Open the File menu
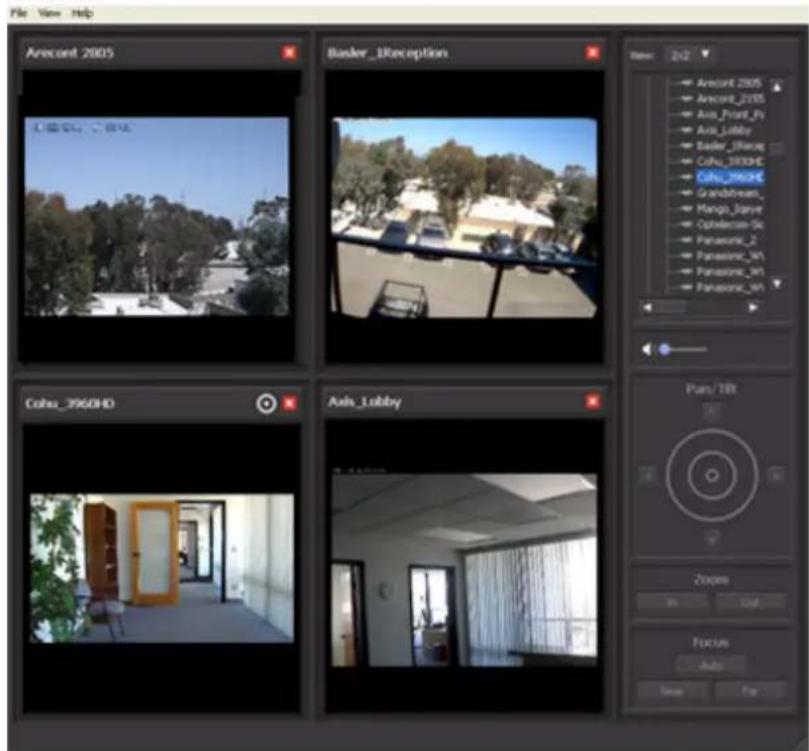809x751 pixels. click(19, 13)
